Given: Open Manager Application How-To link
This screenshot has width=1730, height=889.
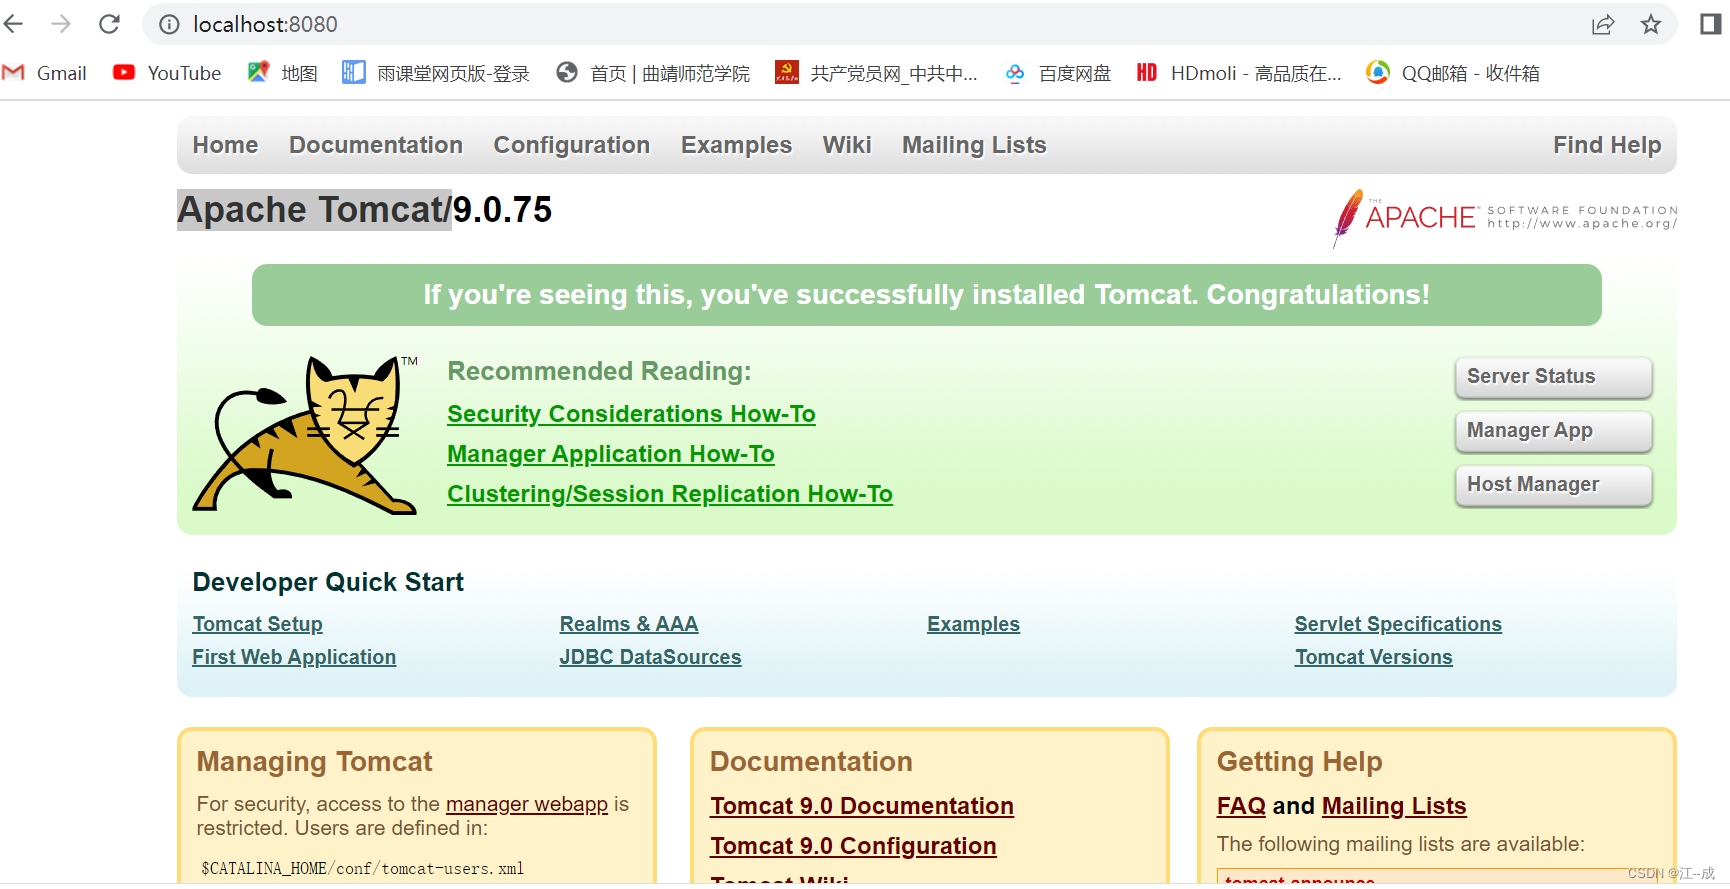Looking at the screenshot, I should coord(611,454).
